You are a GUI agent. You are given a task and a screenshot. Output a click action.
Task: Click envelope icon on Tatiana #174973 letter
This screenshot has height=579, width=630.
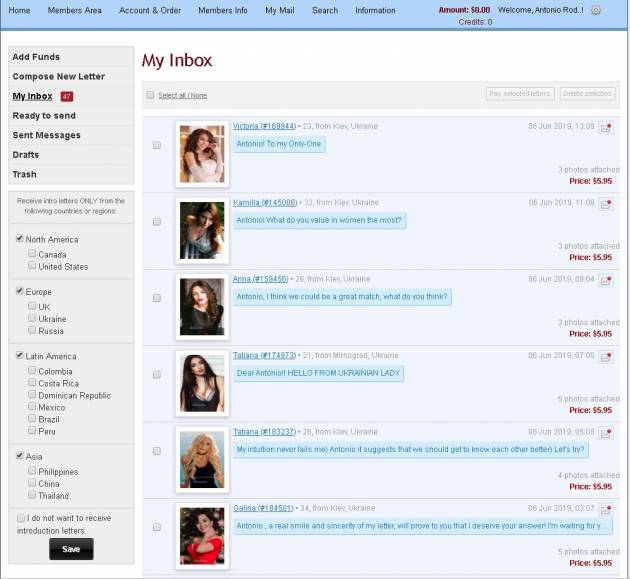(606, 357)
